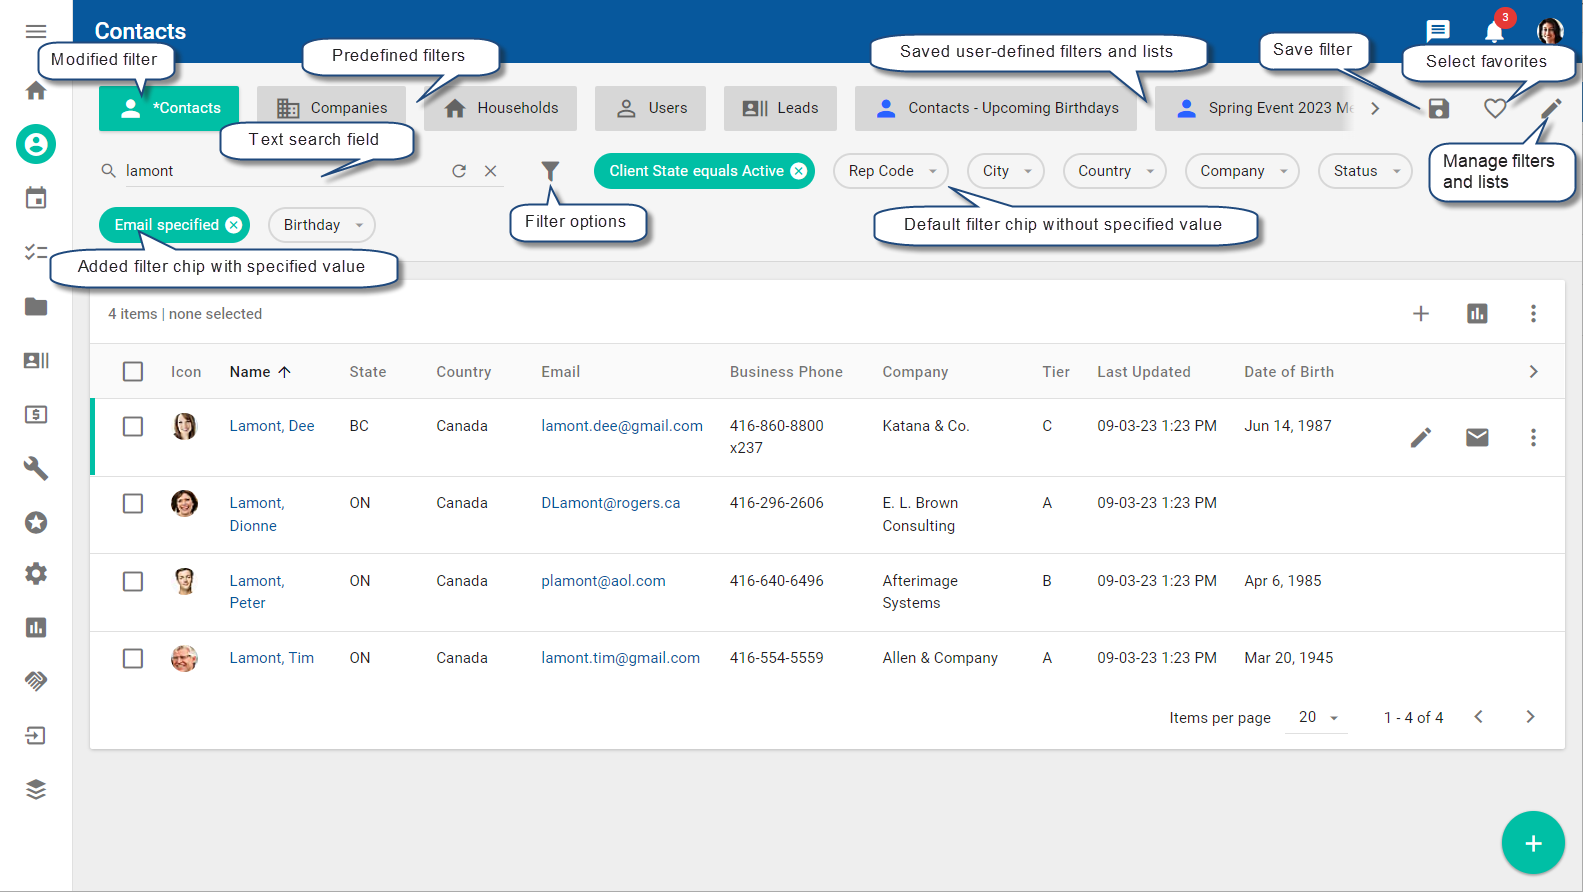
Task: Click the funnel Filter options icon
Action: 550,171
